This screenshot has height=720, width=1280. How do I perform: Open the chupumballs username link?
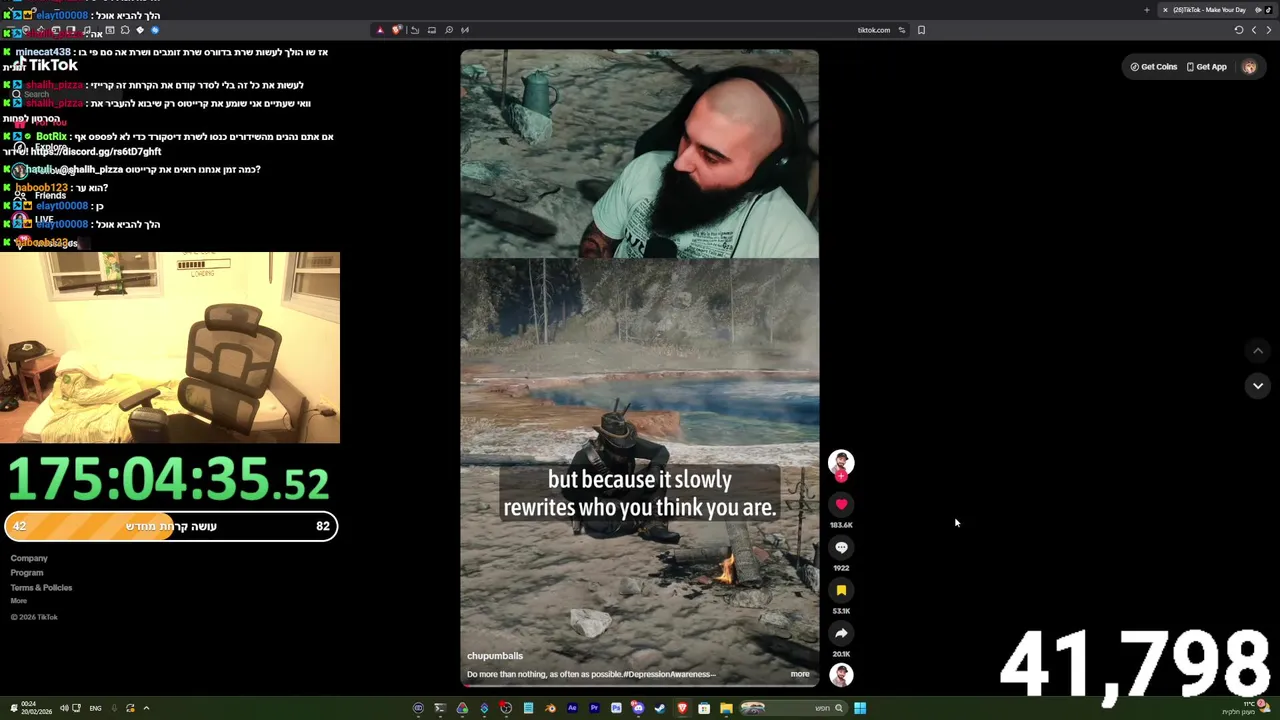495,656
